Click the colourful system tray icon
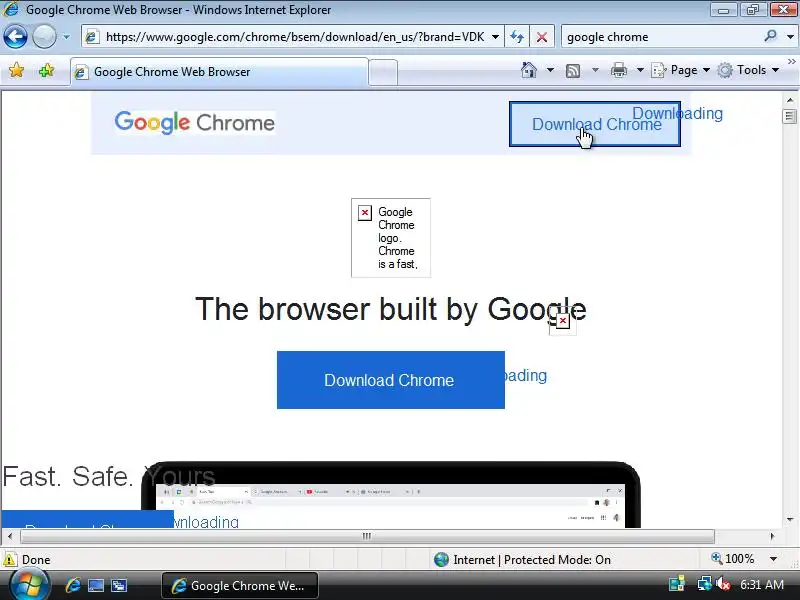This screenshot has width=800, height=600. (677, 584)
